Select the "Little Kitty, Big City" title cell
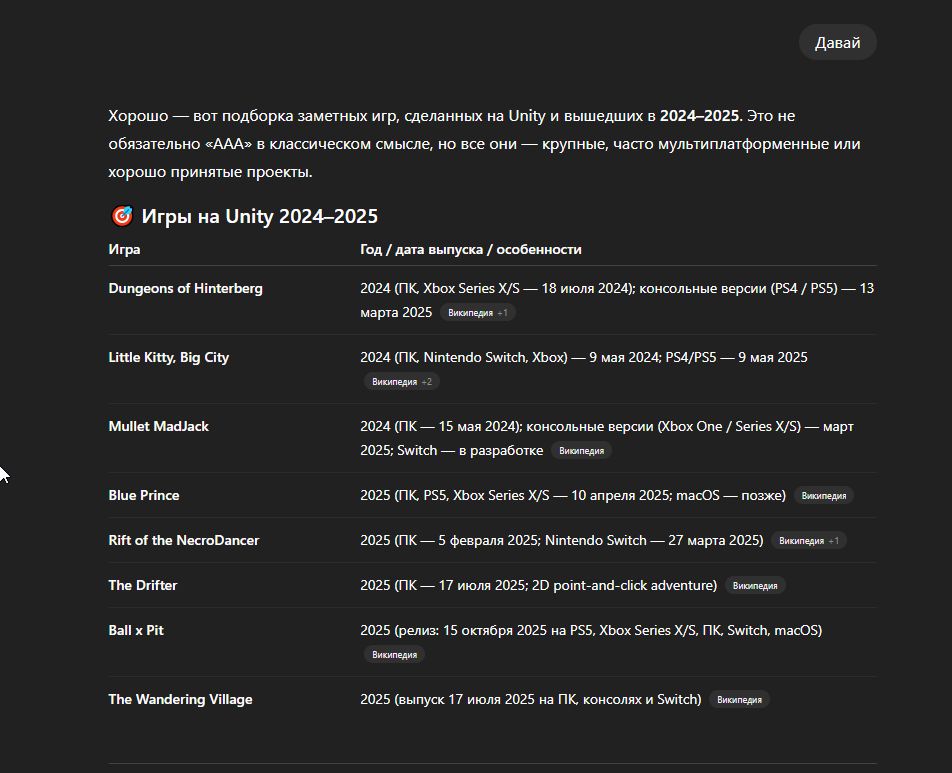The height and width of the screenshot is (773, 952). tap(168, 357)
